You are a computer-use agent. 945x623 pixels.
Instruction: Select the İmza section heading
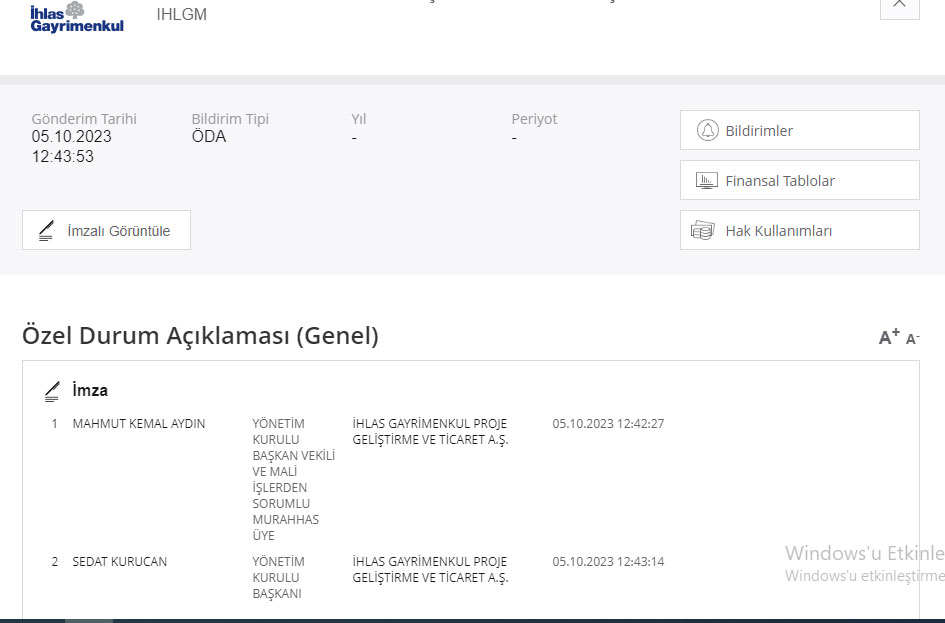pos(90,390)
